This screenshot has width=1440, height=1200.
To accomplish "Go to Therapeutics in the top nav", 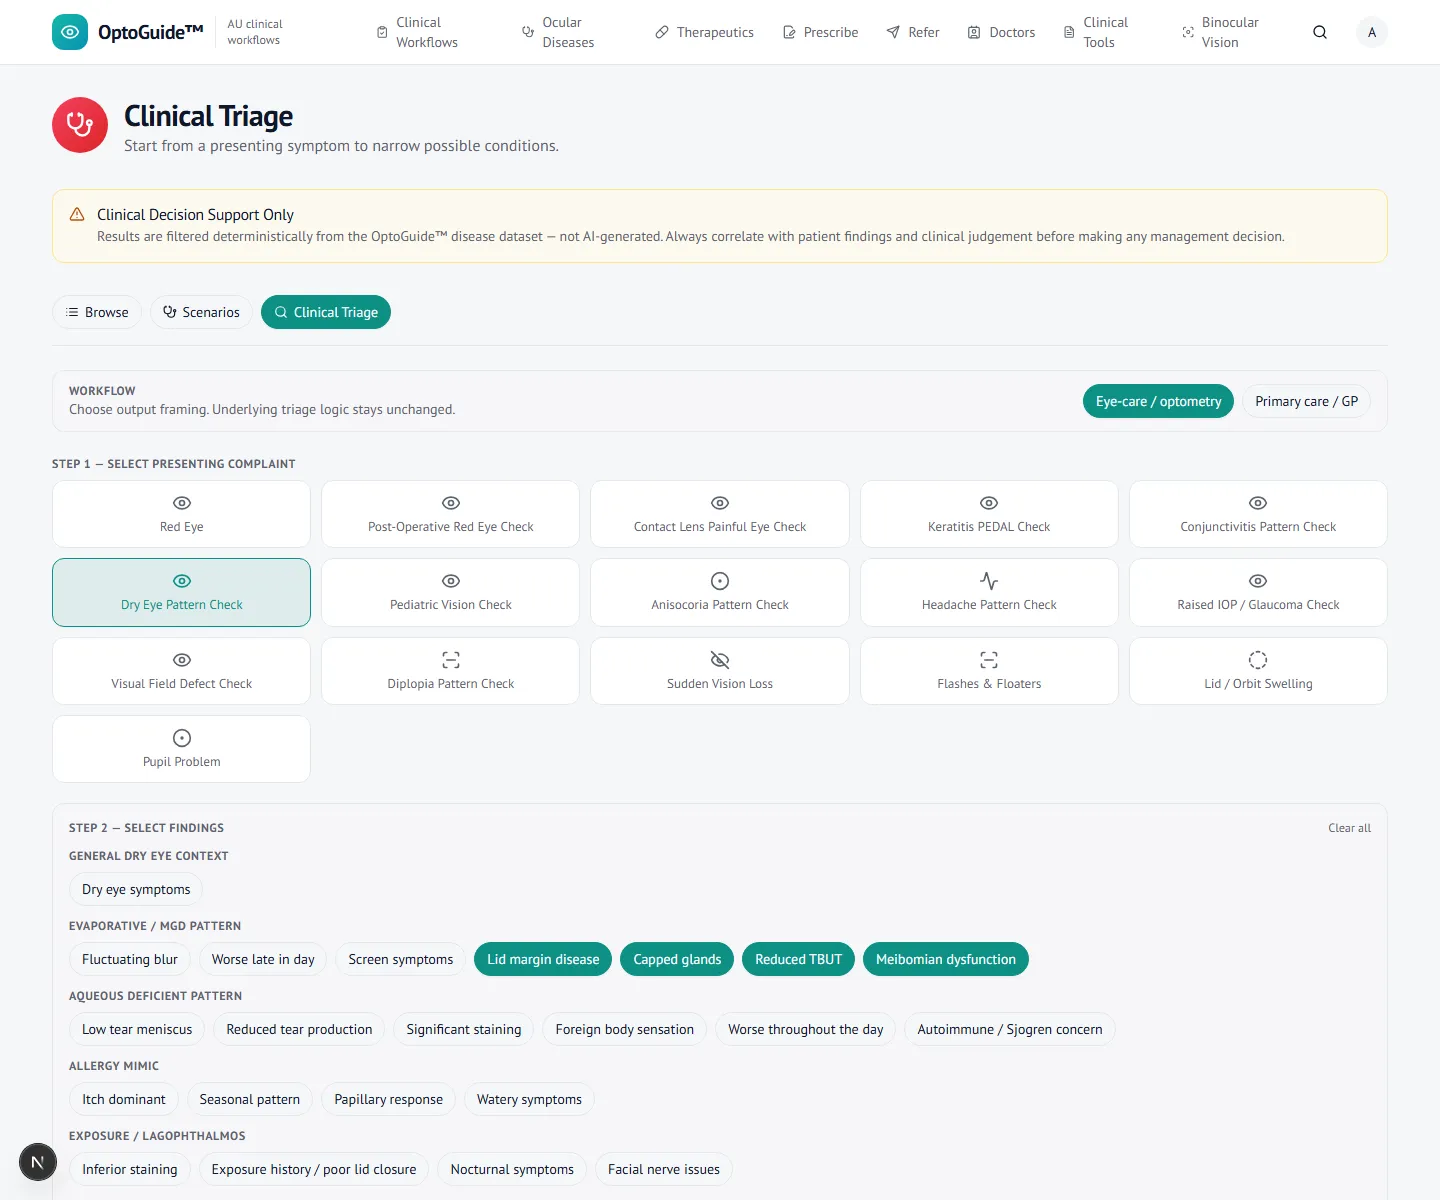I will 705,32.
